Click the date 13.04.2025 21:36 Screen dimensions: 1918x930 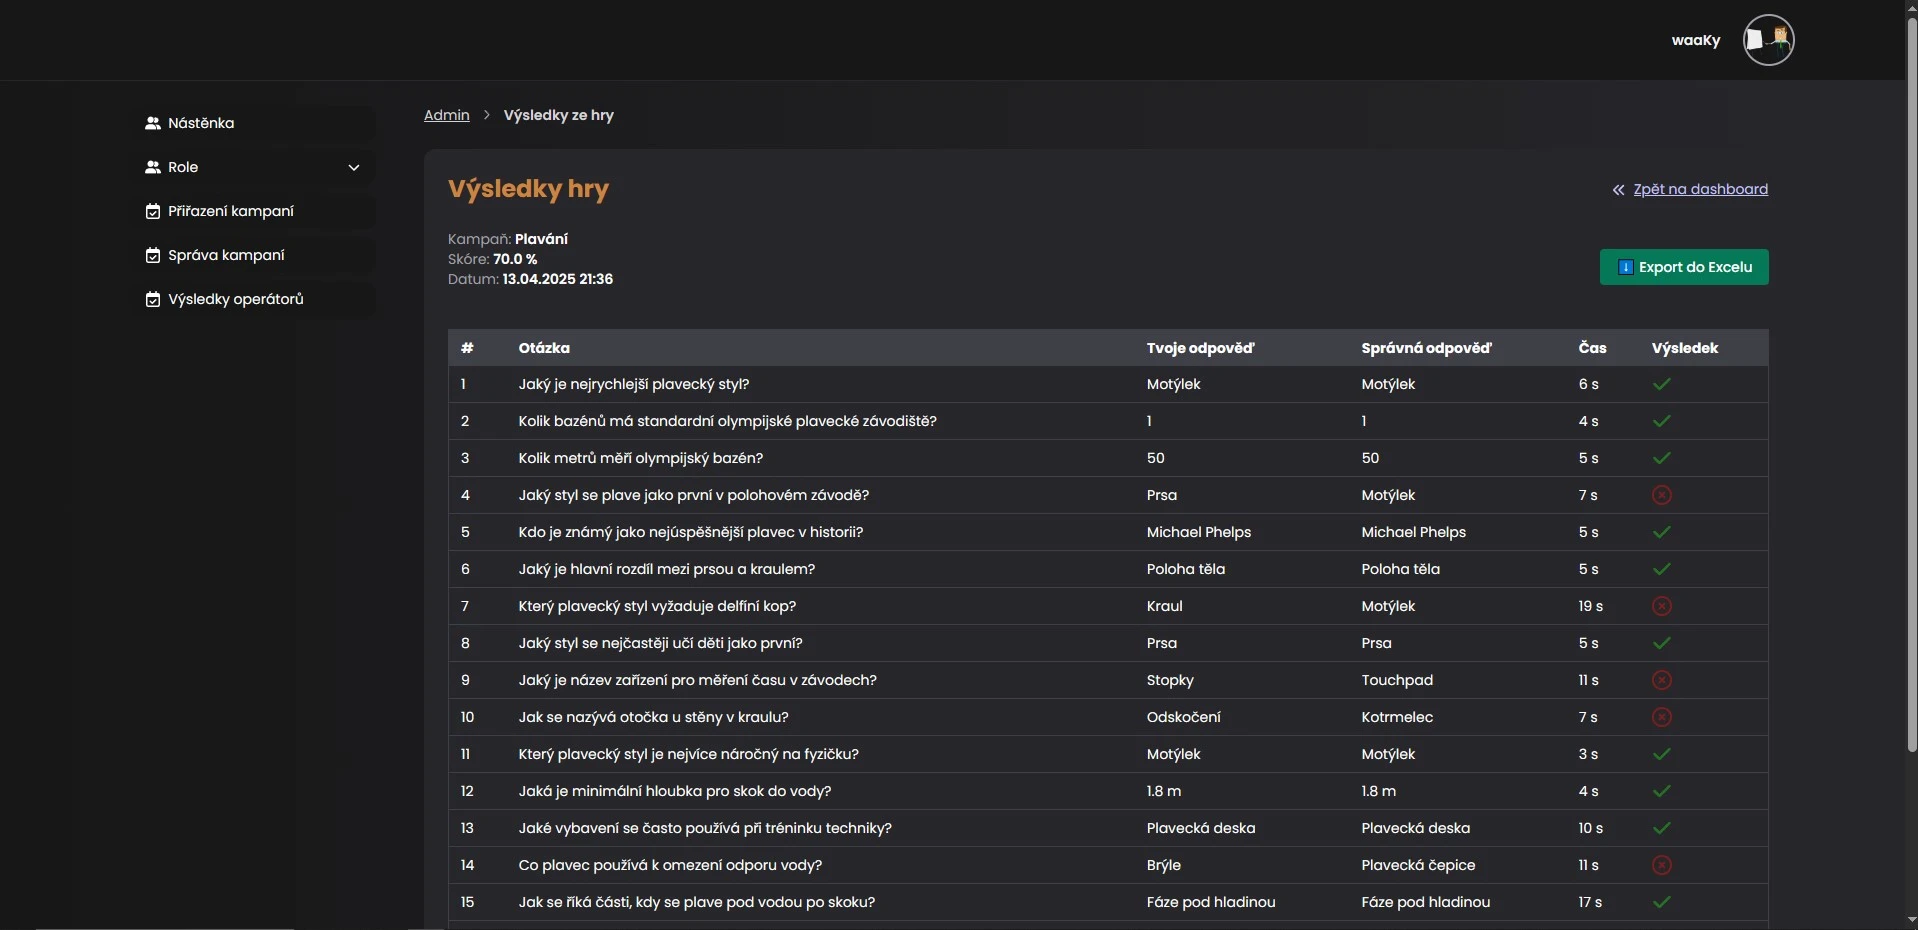pyautogui.click(x=557, y=279)
